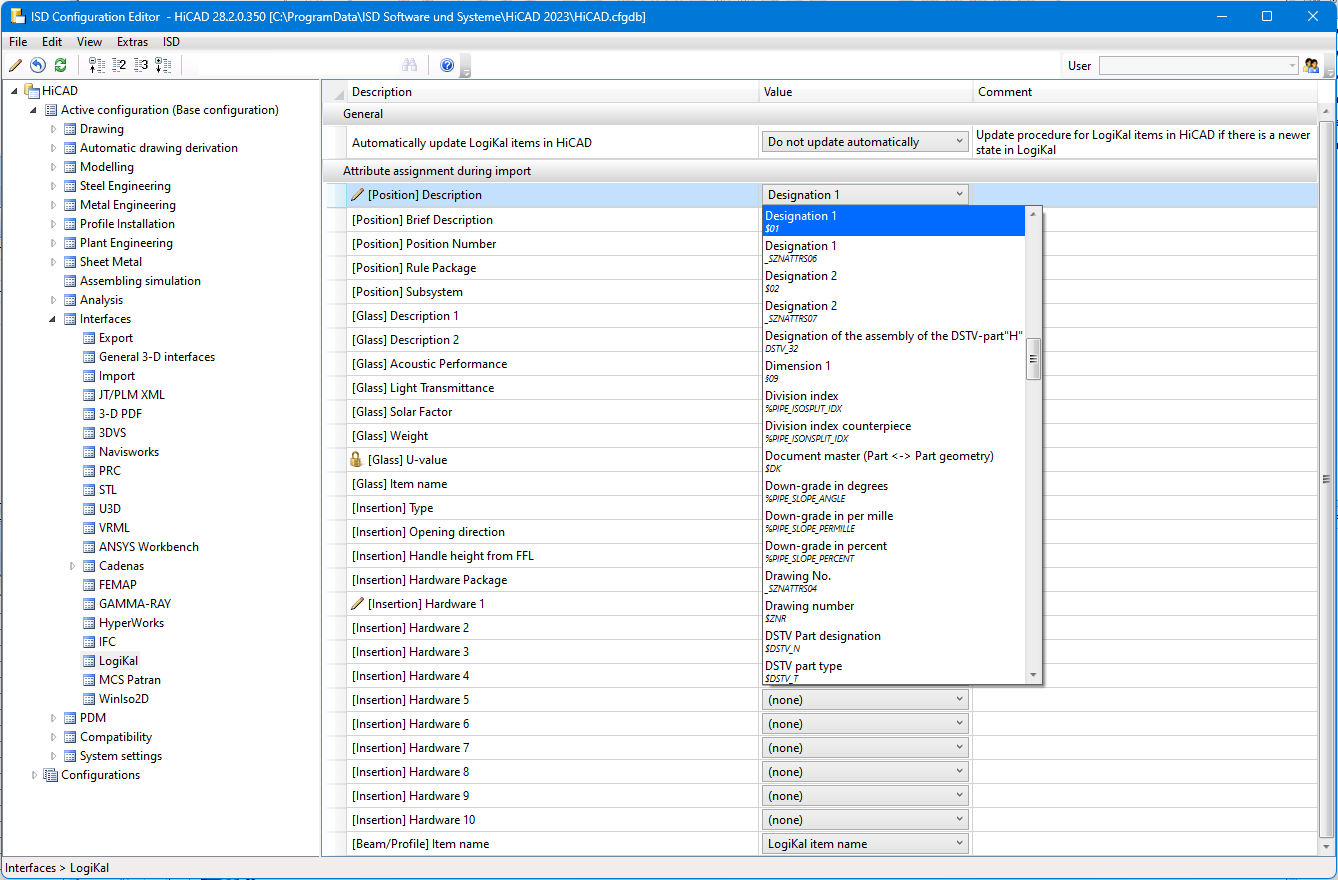Click the first tree level-up toolbar icon

[97, 65]
